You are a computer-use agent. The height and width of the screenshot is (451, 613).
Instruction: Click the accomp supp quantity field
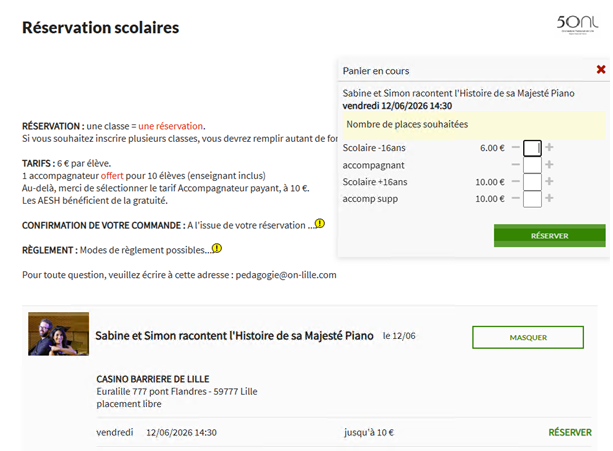[x=532, y=199]
